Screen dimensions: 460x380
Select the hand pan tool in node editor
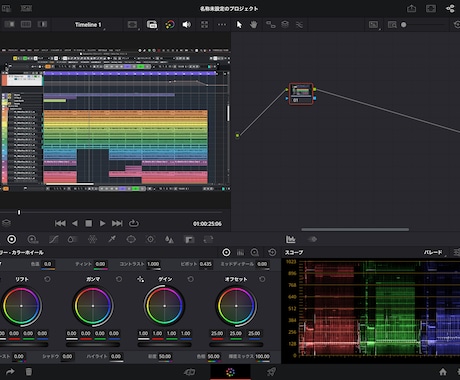click(x=254, y=25)
